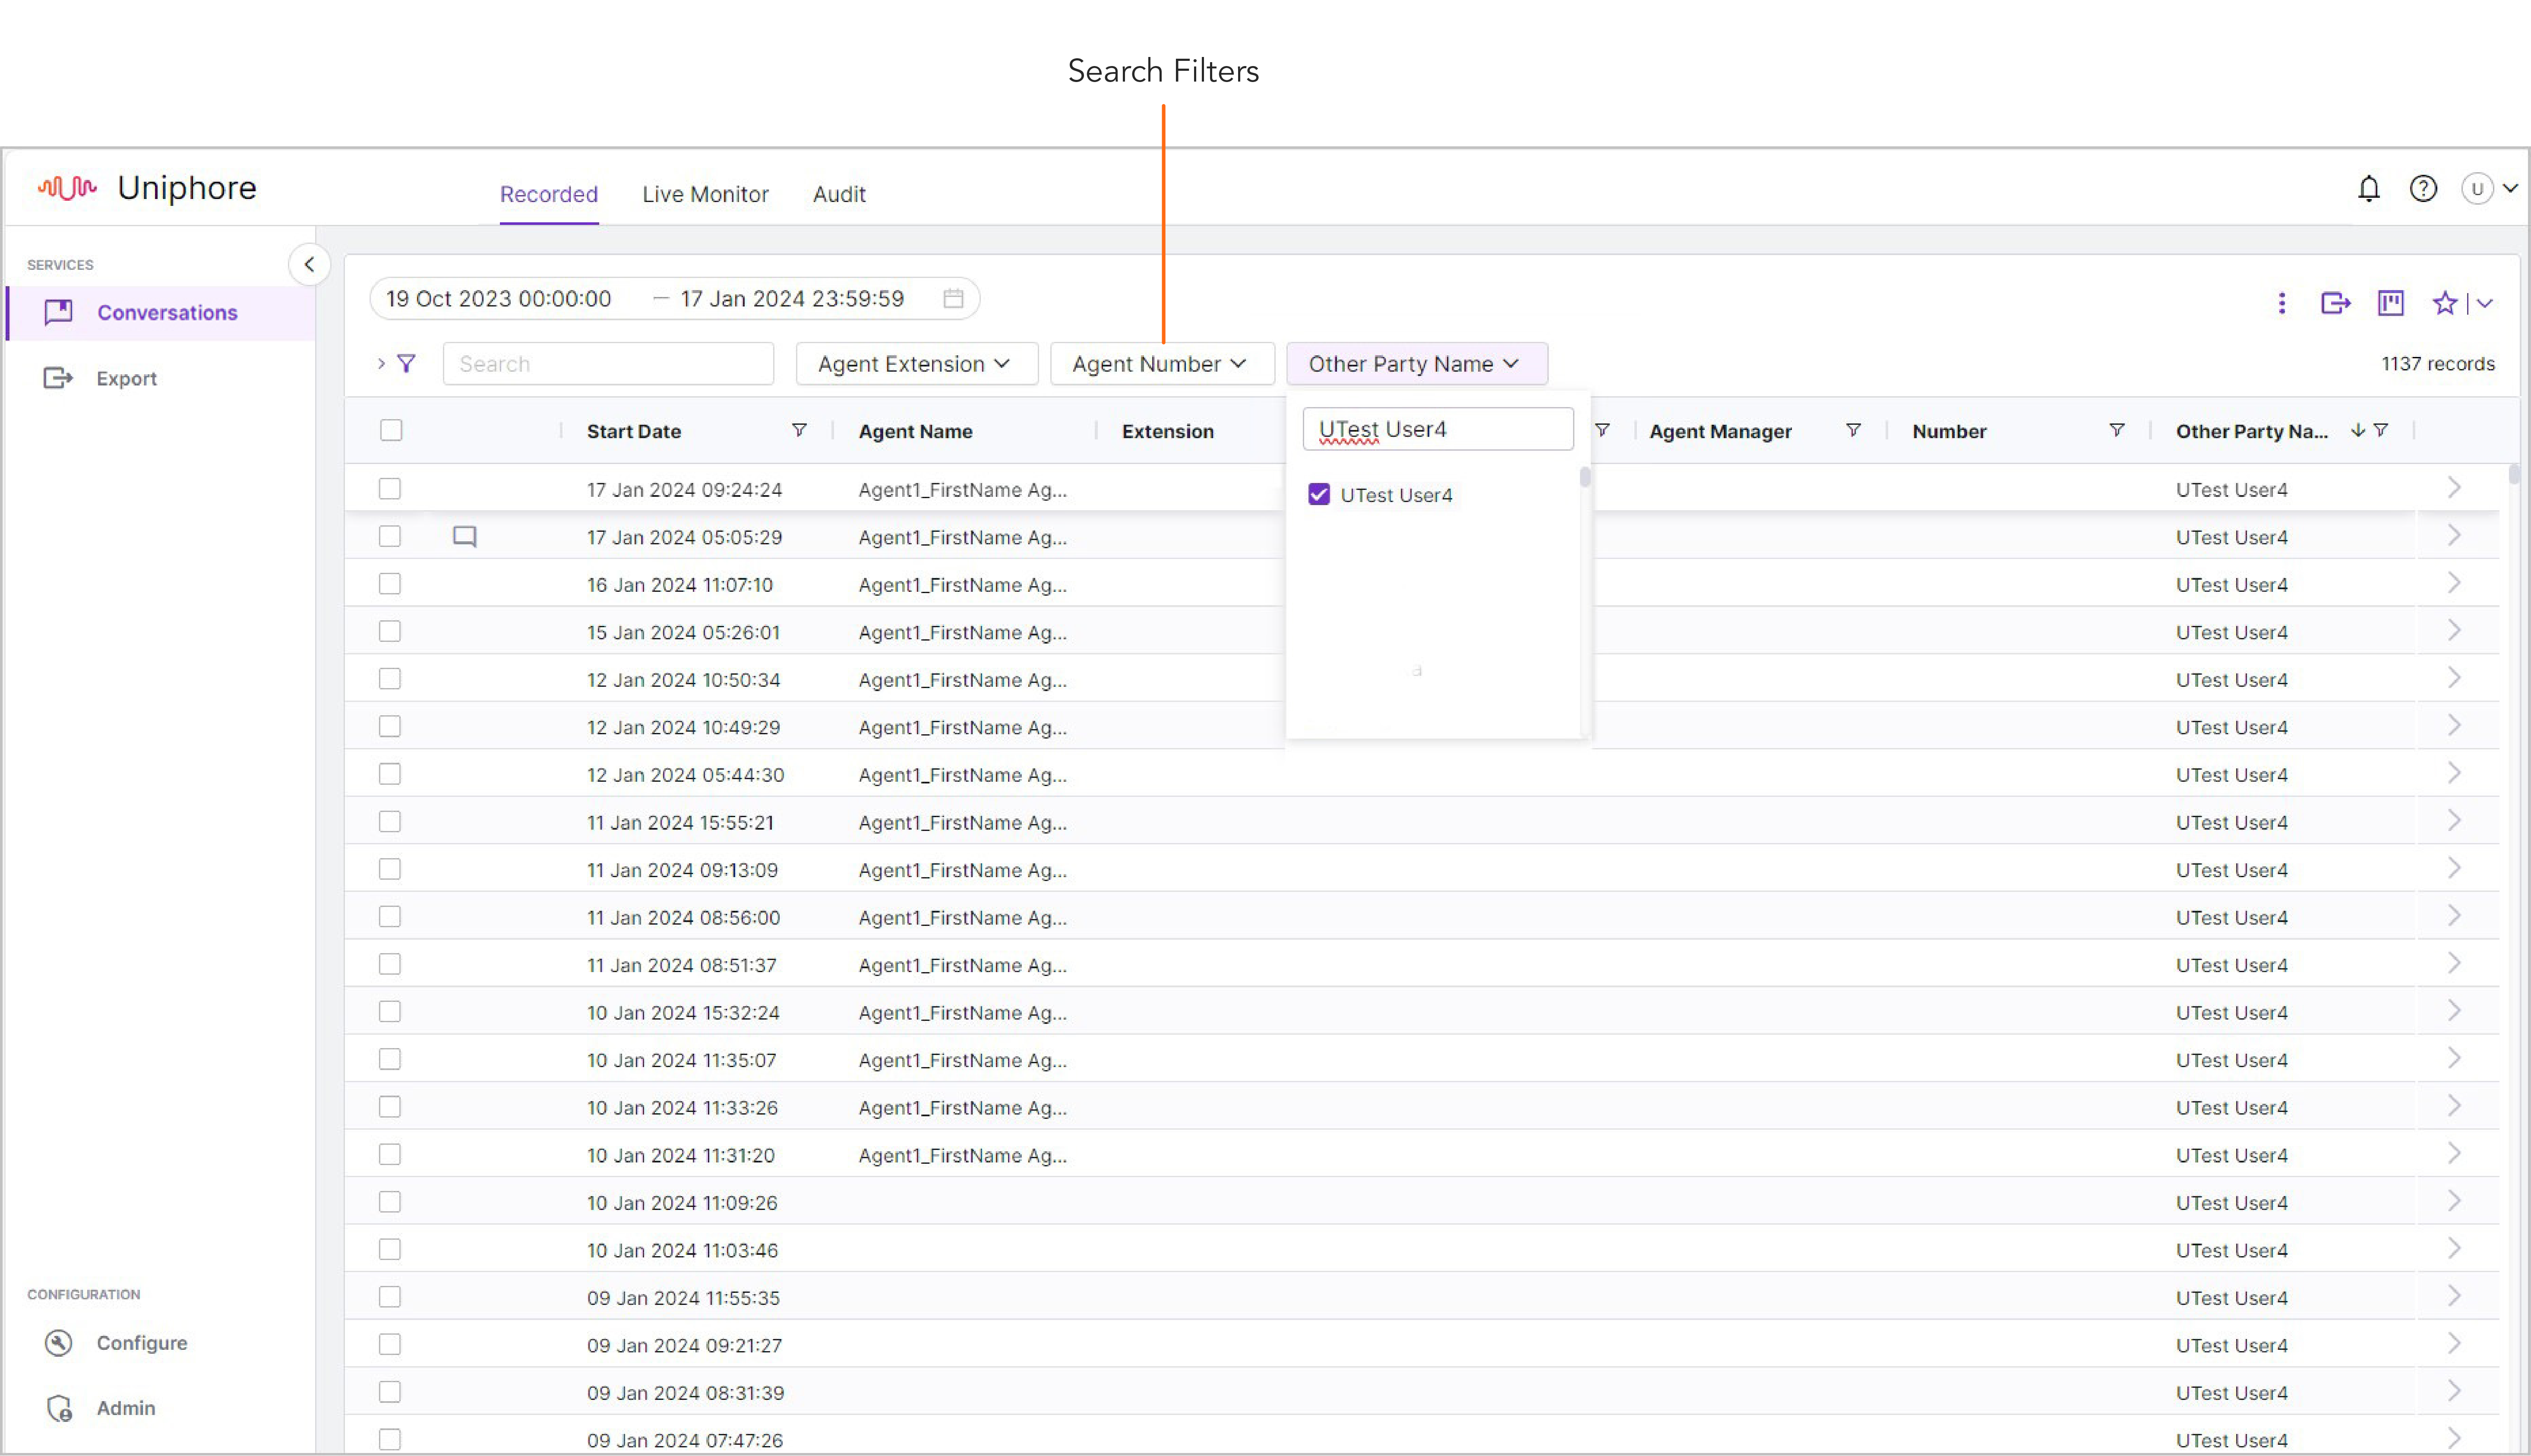Filter the Start Date column
Viewport: 2531px width, 1456px height.
pos(799,430)
